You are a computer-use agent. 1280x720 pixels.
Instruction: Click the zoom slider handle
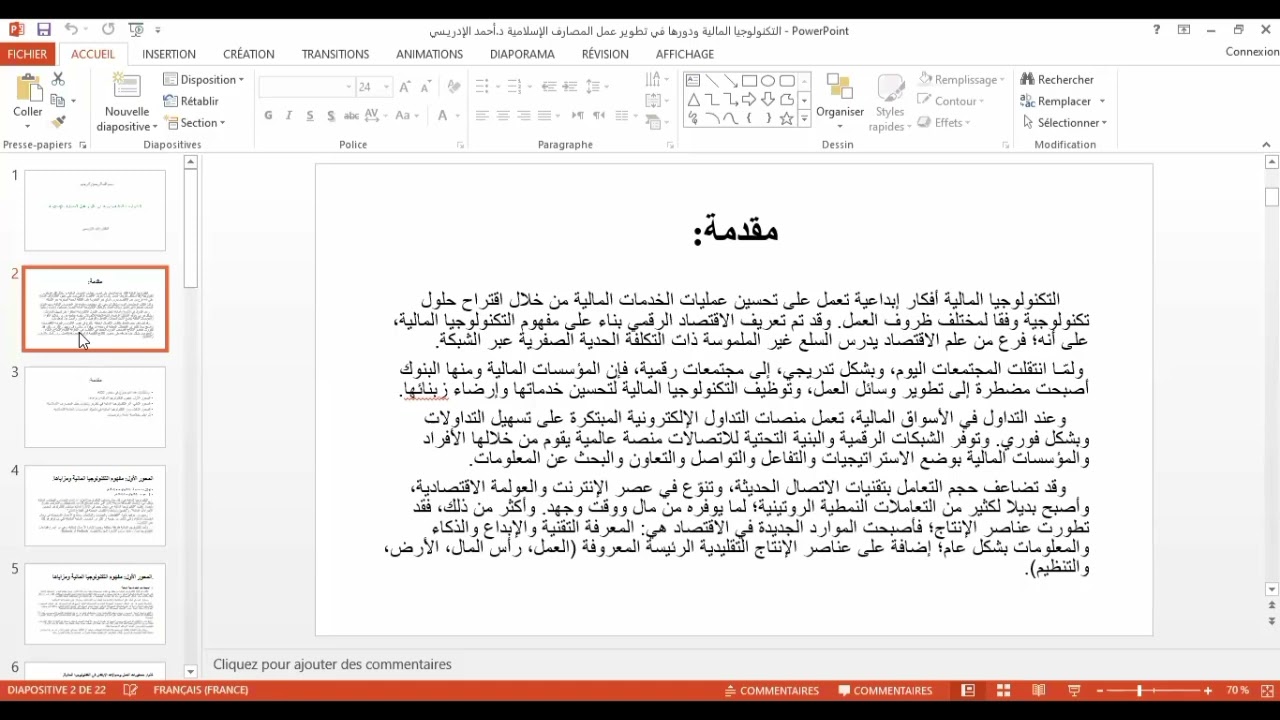click(1137, 691)
